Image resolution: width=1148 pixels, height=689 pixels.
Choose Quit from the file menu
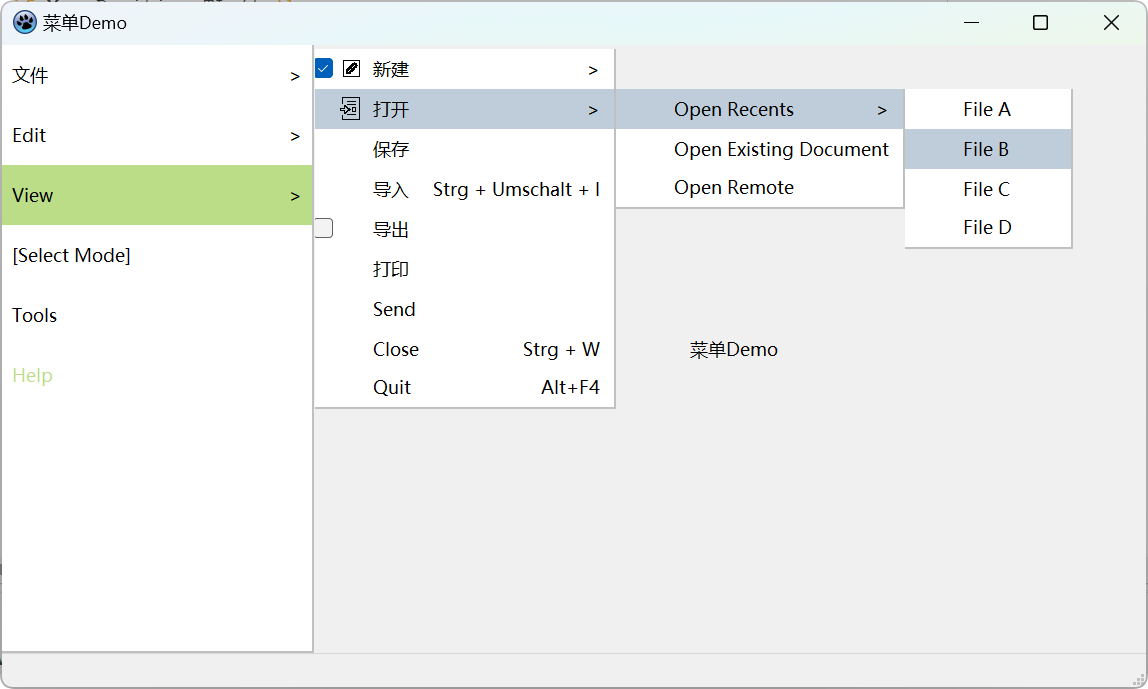[392, 387]
